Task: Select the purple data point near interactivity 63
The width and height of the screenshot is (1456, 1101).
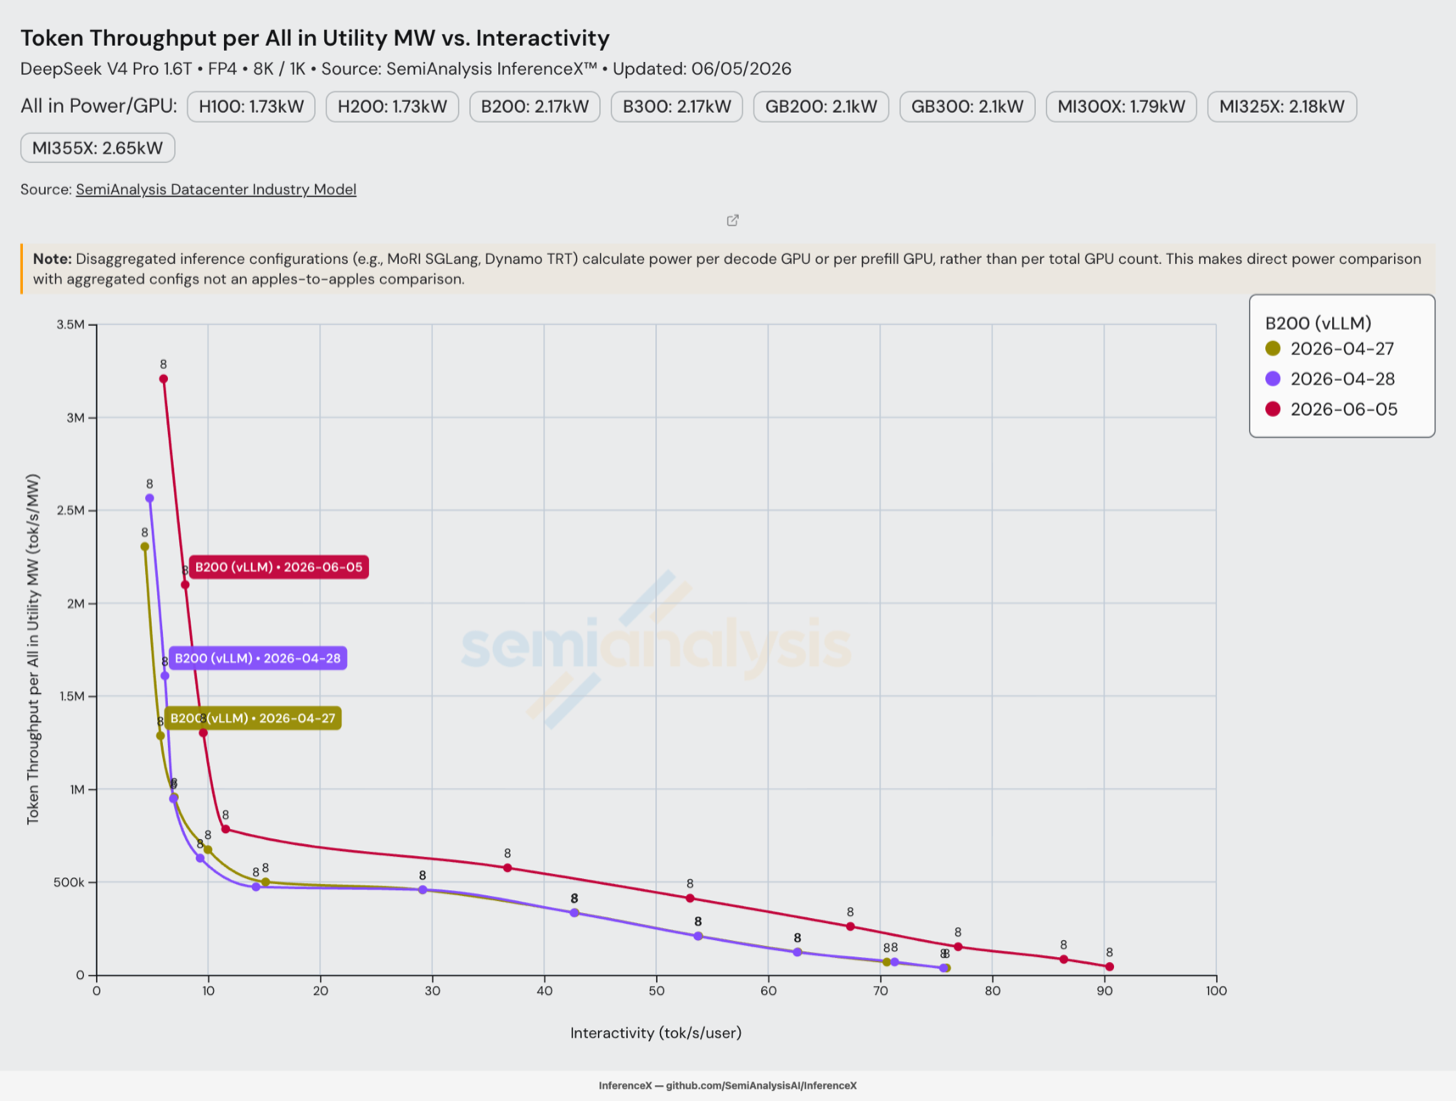Action: (797, 952)
